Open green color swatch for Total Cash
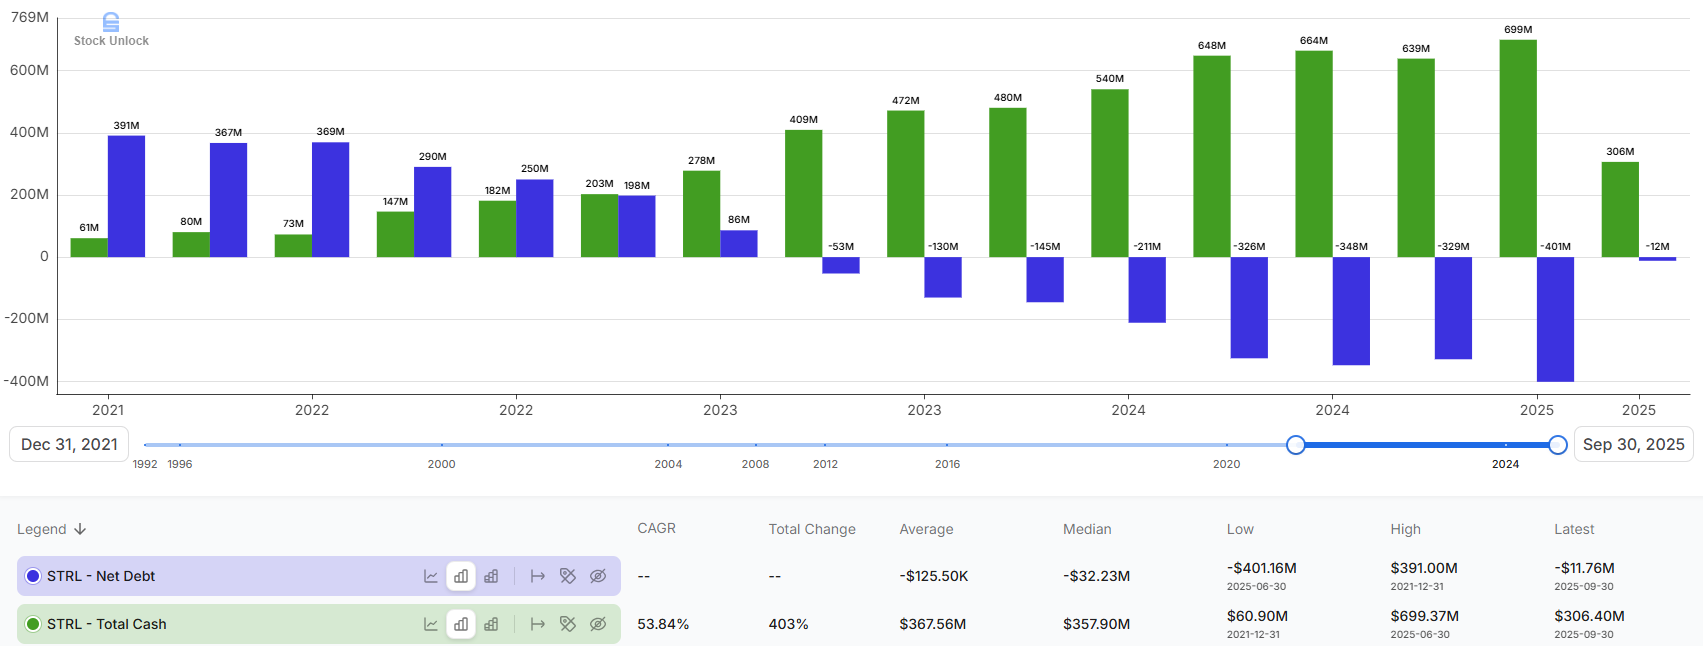1703x646 pixels. (x=33, y=624)
